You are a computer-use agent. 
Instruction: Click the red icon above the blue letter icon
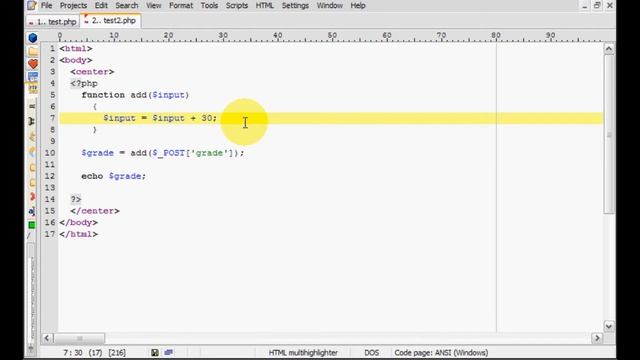32,197
